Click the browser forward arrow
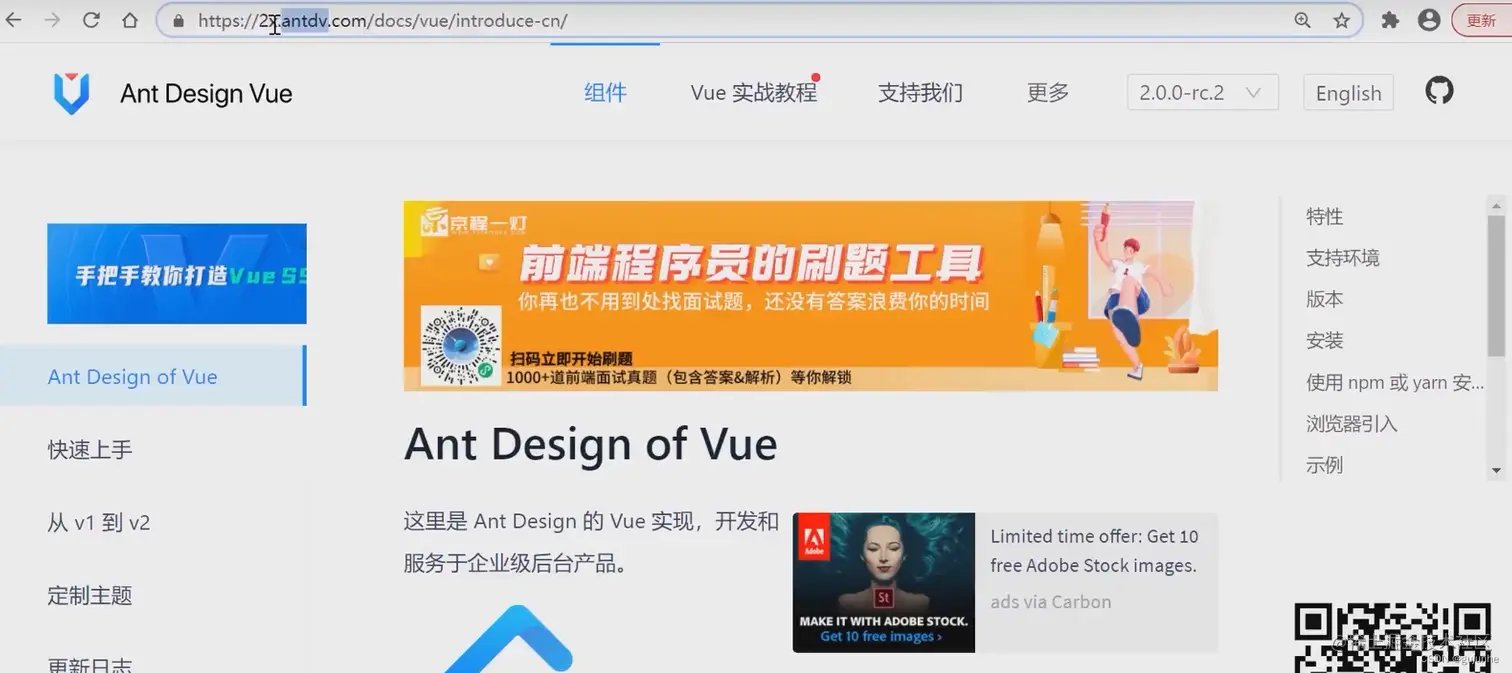 [x=52, y=20]
